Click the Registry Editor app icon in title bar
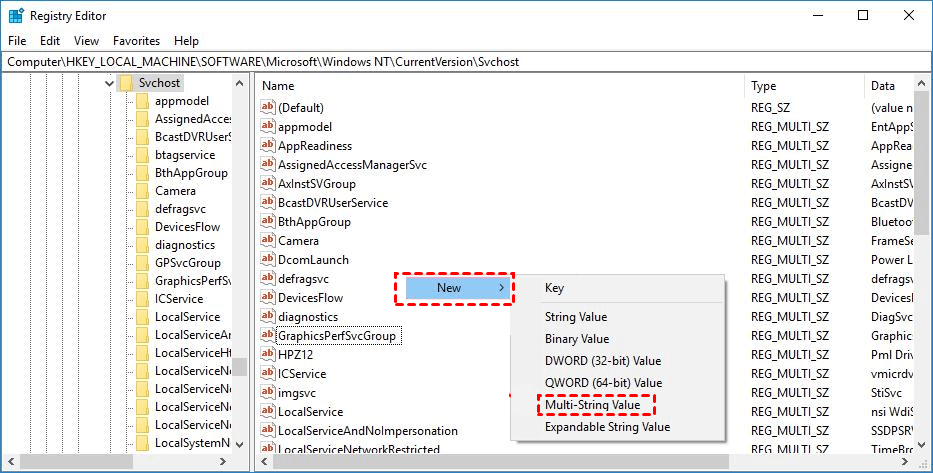Viewport: 933px width, 473px height. click(15, 15)
